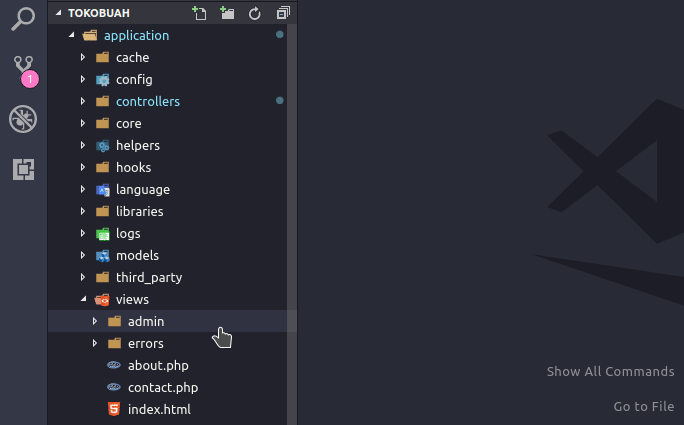Collapse the views folder arrow
This screenshot has width=684, height=425.
pyautogui.click(x=84, y=299)
